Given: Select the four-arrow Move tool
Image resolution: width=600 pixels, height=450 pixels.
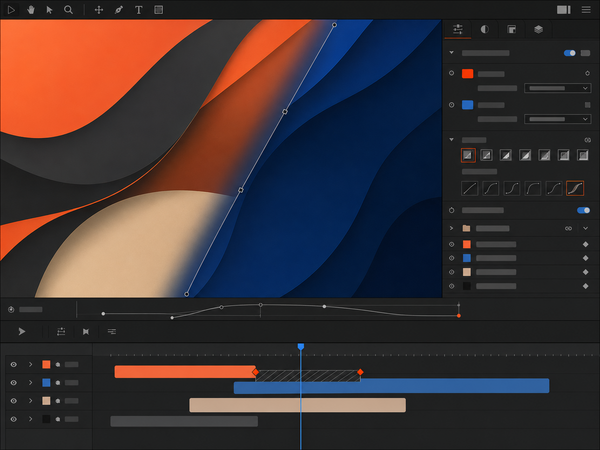Looking at the screenshot, I should tap(99, 10).
